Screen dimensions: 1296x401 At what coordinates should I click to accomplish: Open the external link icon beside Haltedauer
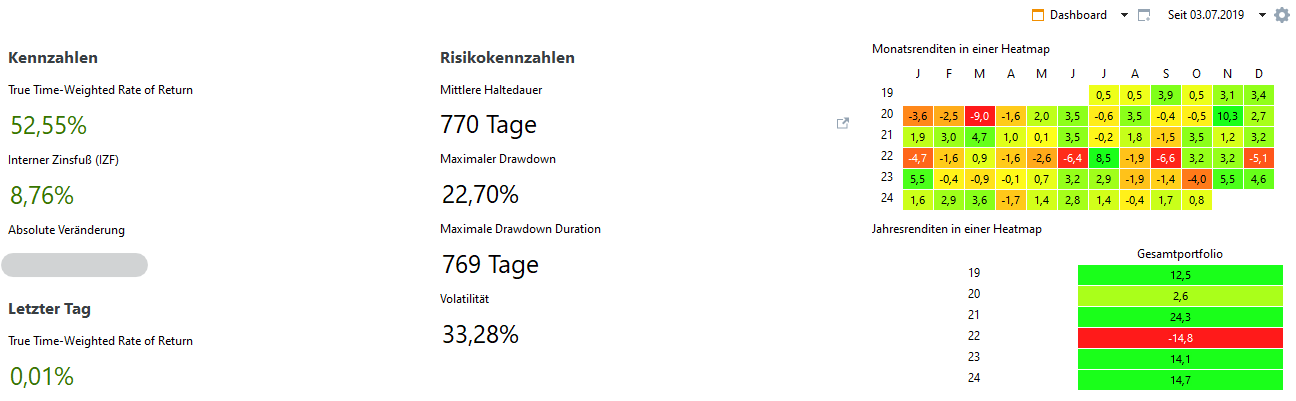point(842,124)
